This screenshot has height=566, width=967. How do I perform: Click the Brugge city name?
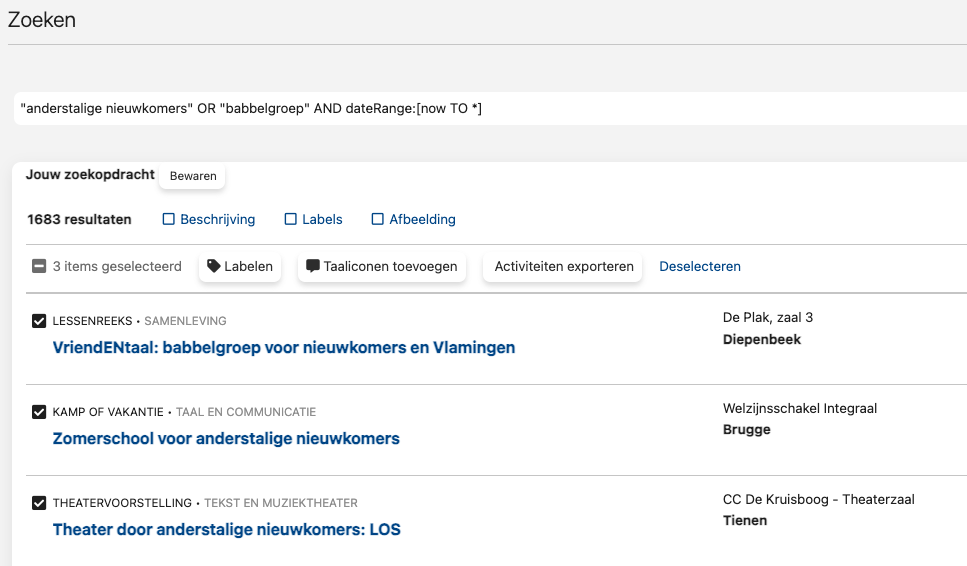746,430
